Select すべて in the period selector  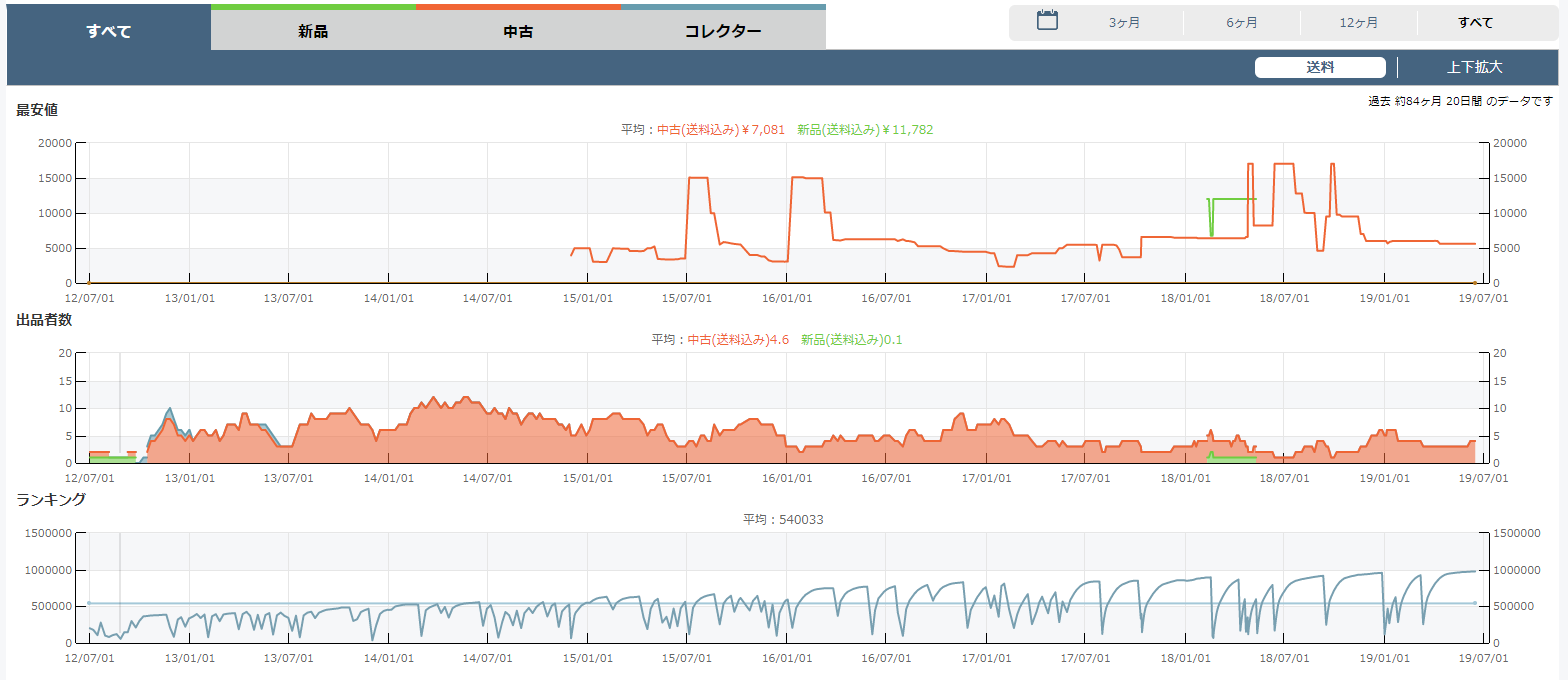click(1475, 23)
